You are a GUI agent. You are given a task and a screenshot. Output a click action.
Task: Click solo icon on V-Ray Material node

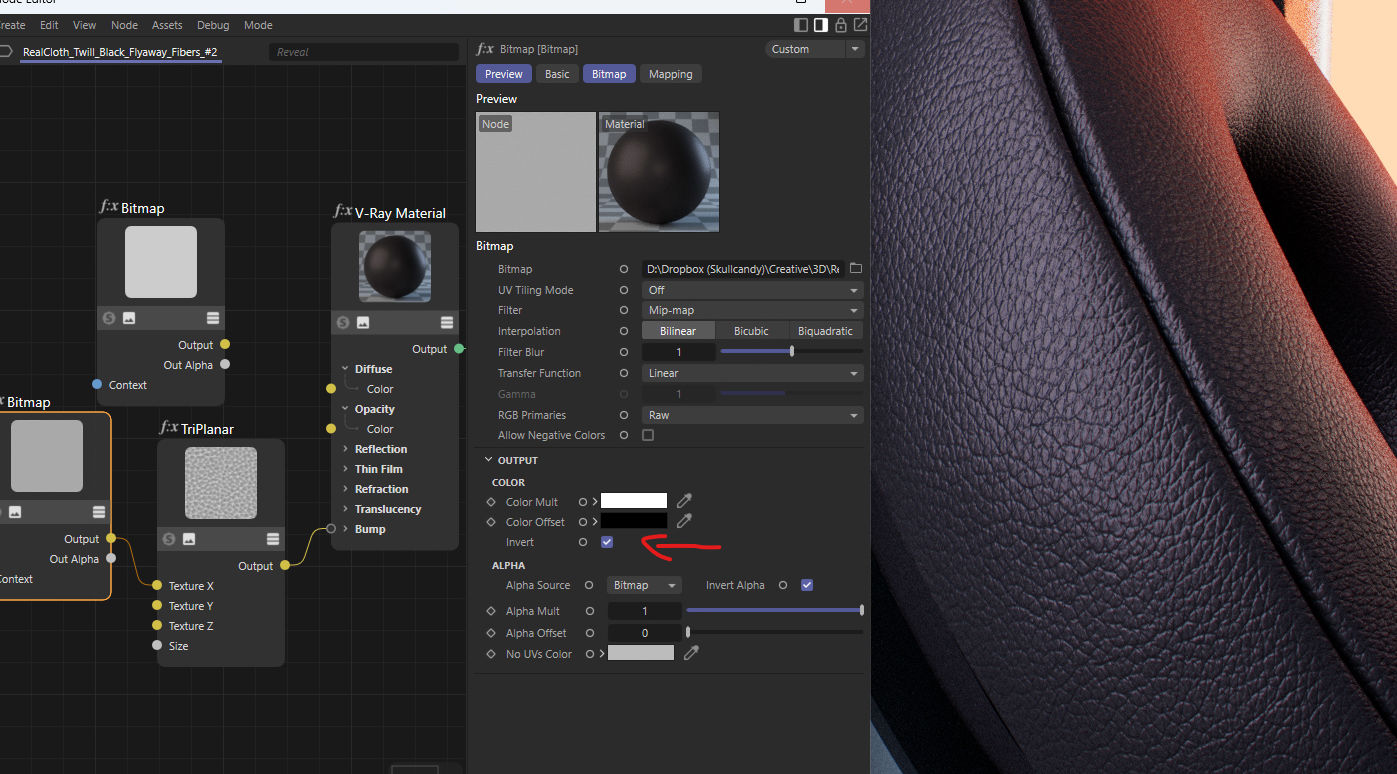click(x=343, y=322)
